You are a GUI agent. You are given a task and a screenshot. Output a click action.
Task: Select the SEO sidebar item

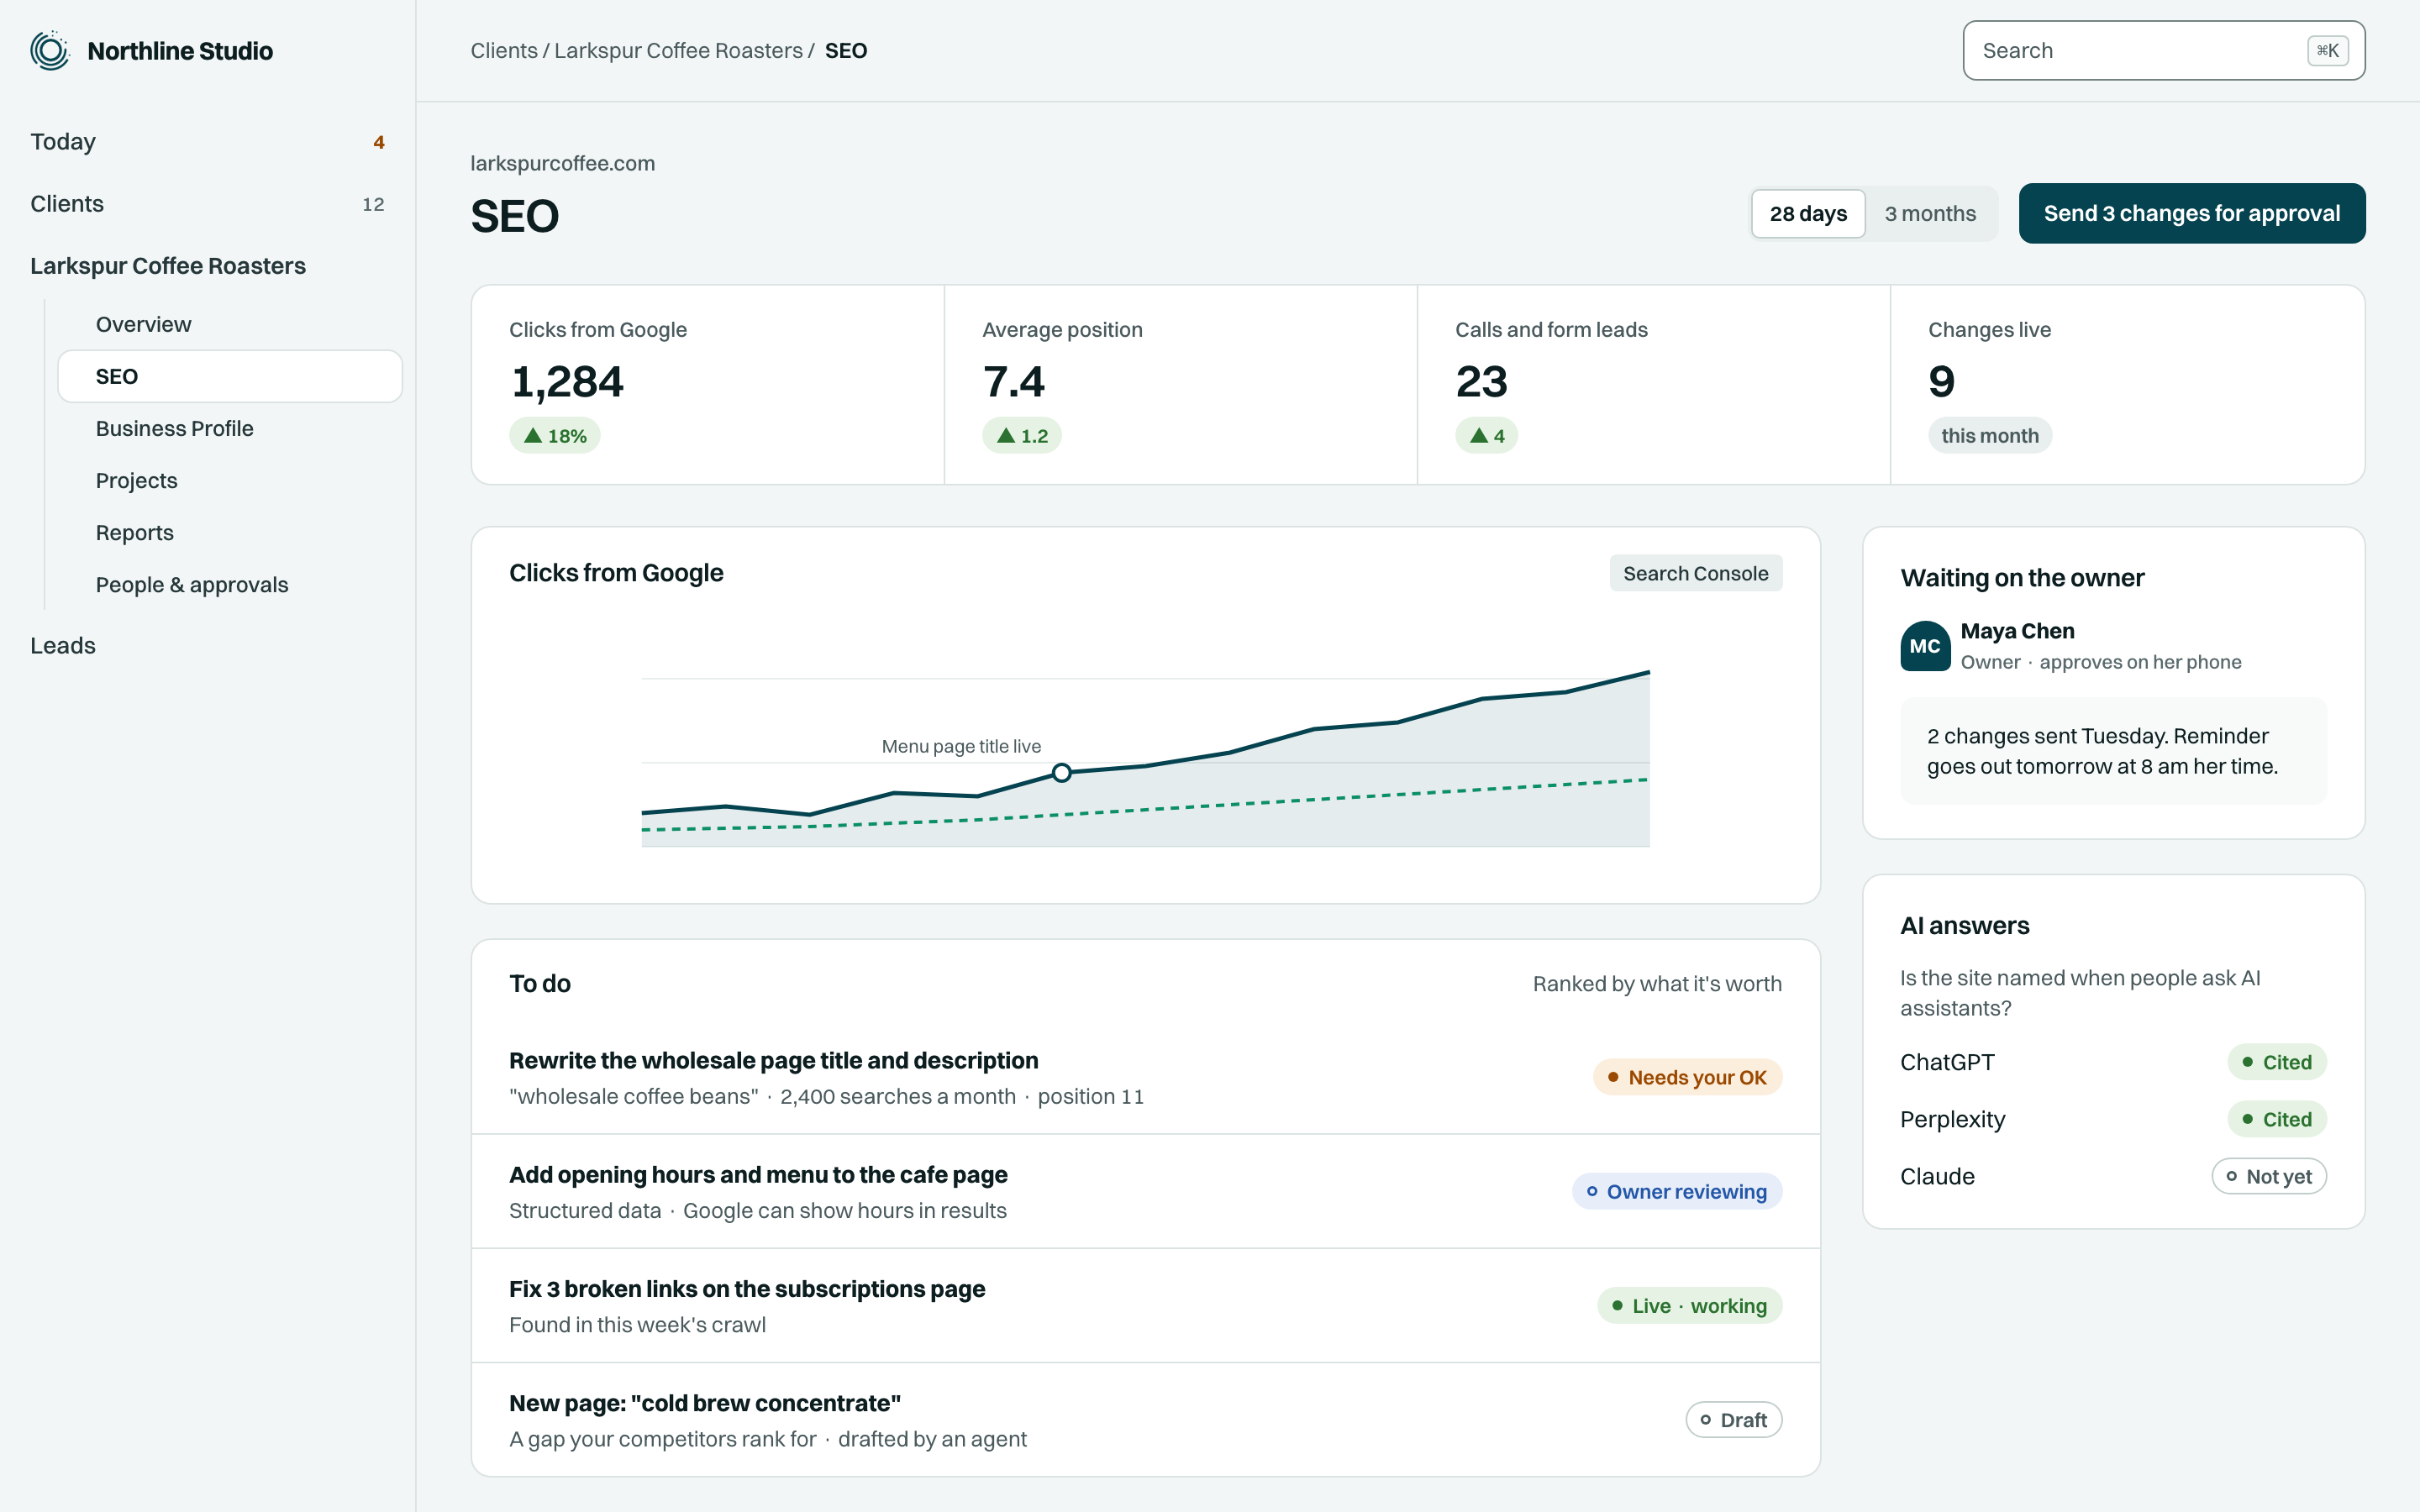click(230, 376)
